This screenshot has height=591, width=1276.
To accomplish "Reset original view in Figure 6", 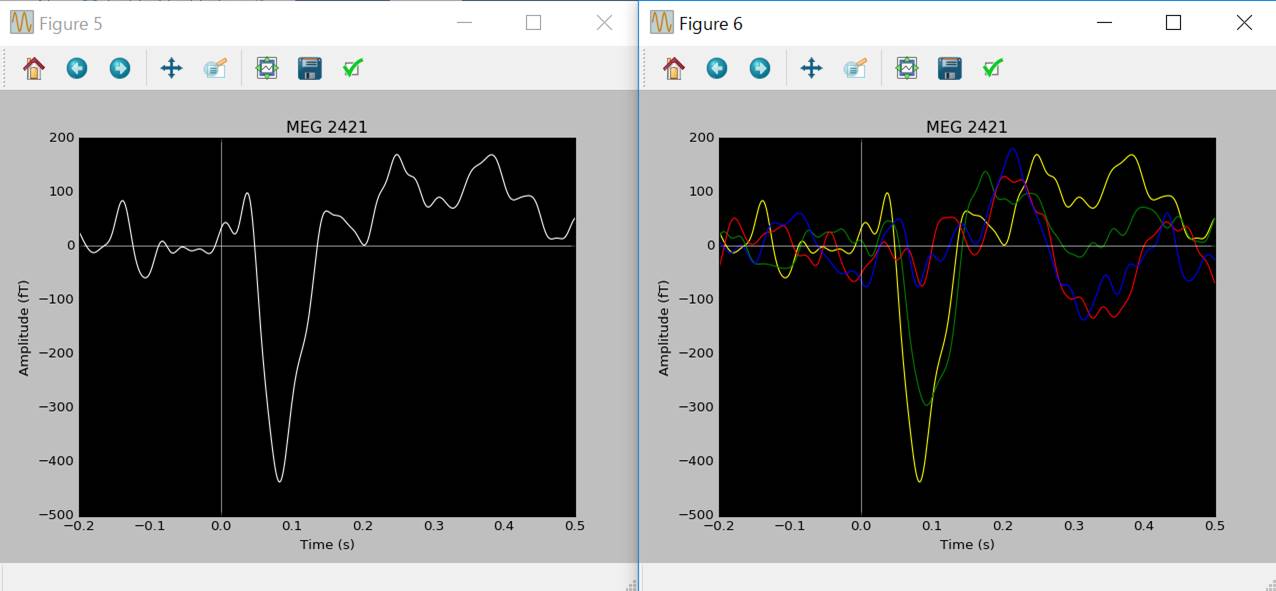I will coord(674,68).
